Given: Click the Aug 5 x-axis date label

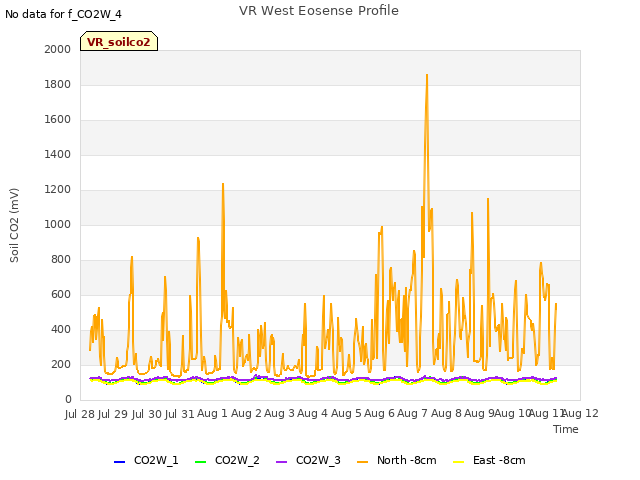Looking at the screenshot, I should coord(346,414).
